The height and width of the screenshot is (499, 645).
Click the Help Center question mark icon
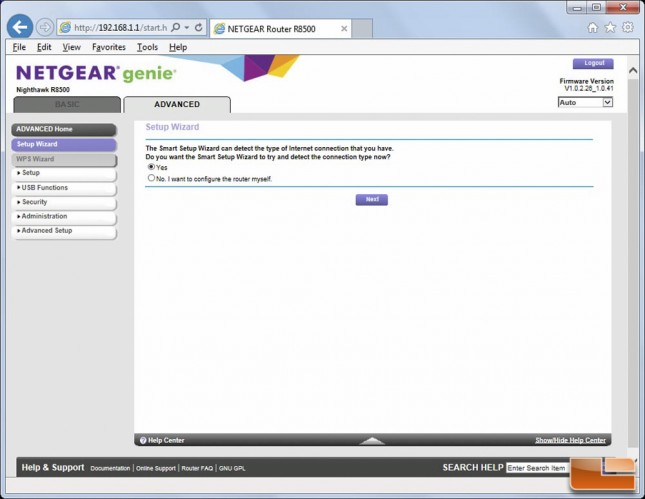pos(143,441)
